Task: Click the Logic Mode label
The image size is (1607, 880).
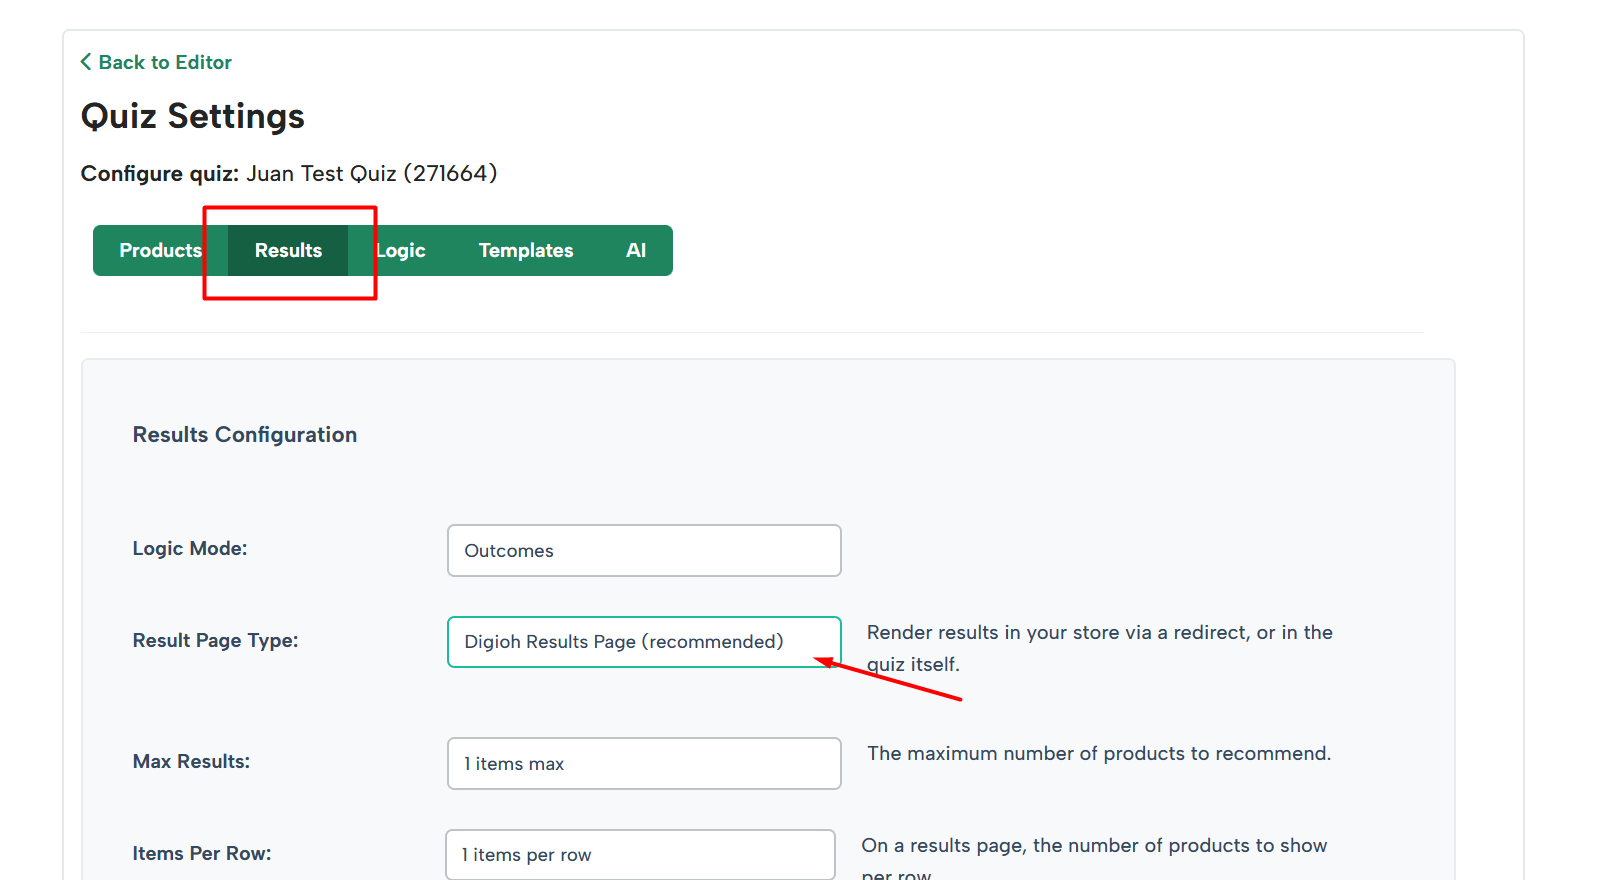Action: (190, 549)
